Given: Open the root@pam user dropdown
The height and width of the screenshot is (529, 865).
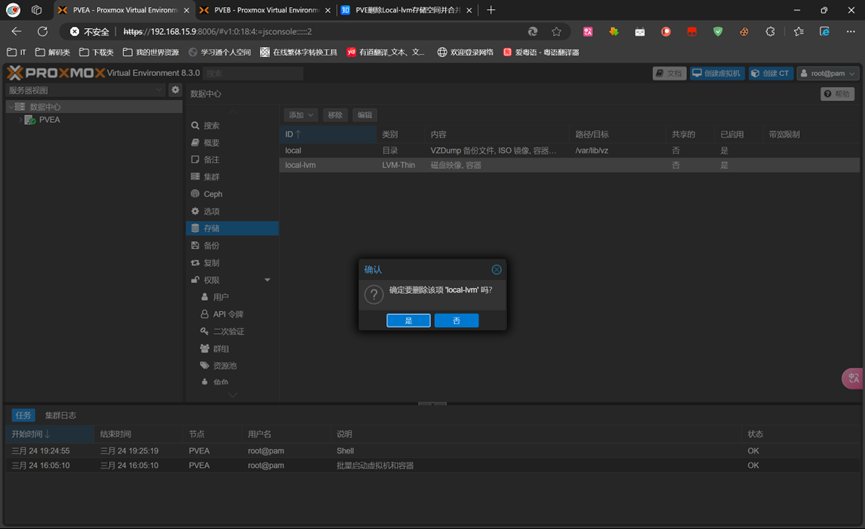Looking at the screenshot, I should (x=827, y=73).
